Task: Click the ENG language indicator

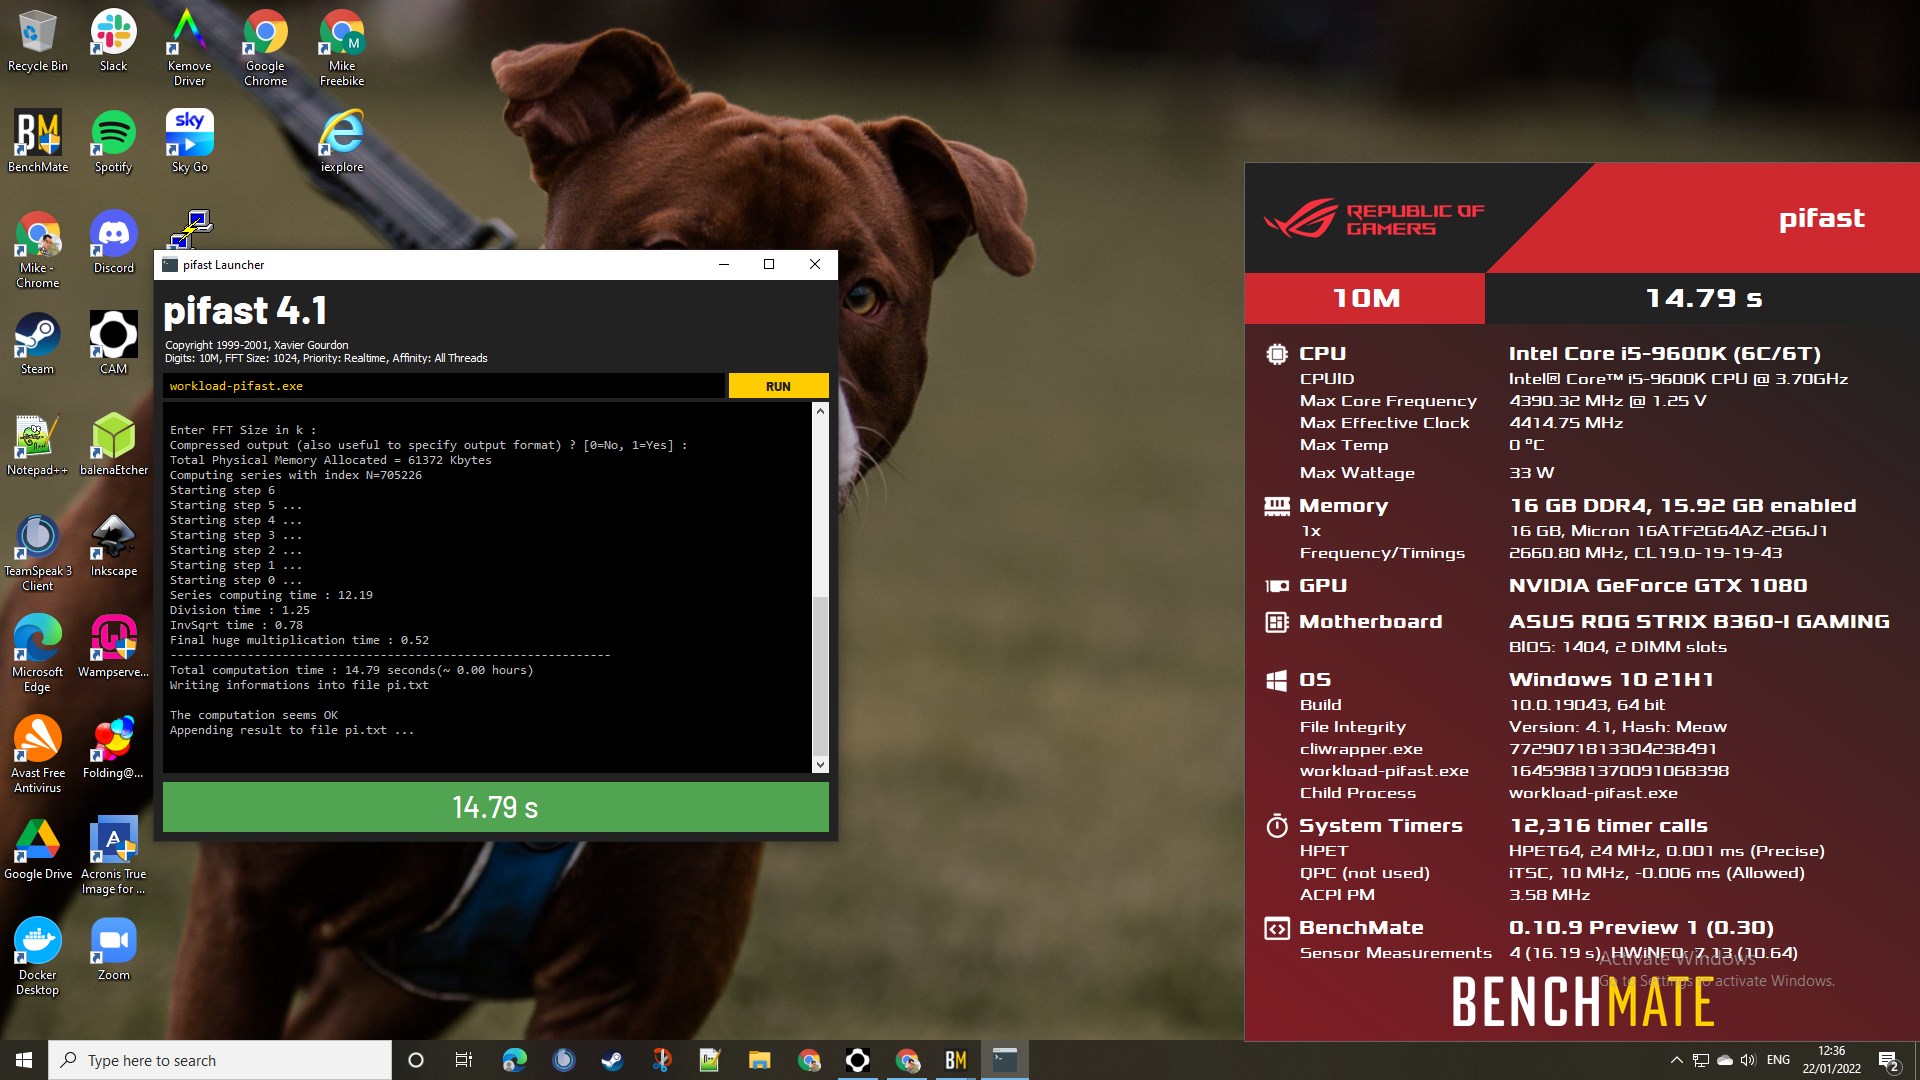Action: point(1778,1060)
